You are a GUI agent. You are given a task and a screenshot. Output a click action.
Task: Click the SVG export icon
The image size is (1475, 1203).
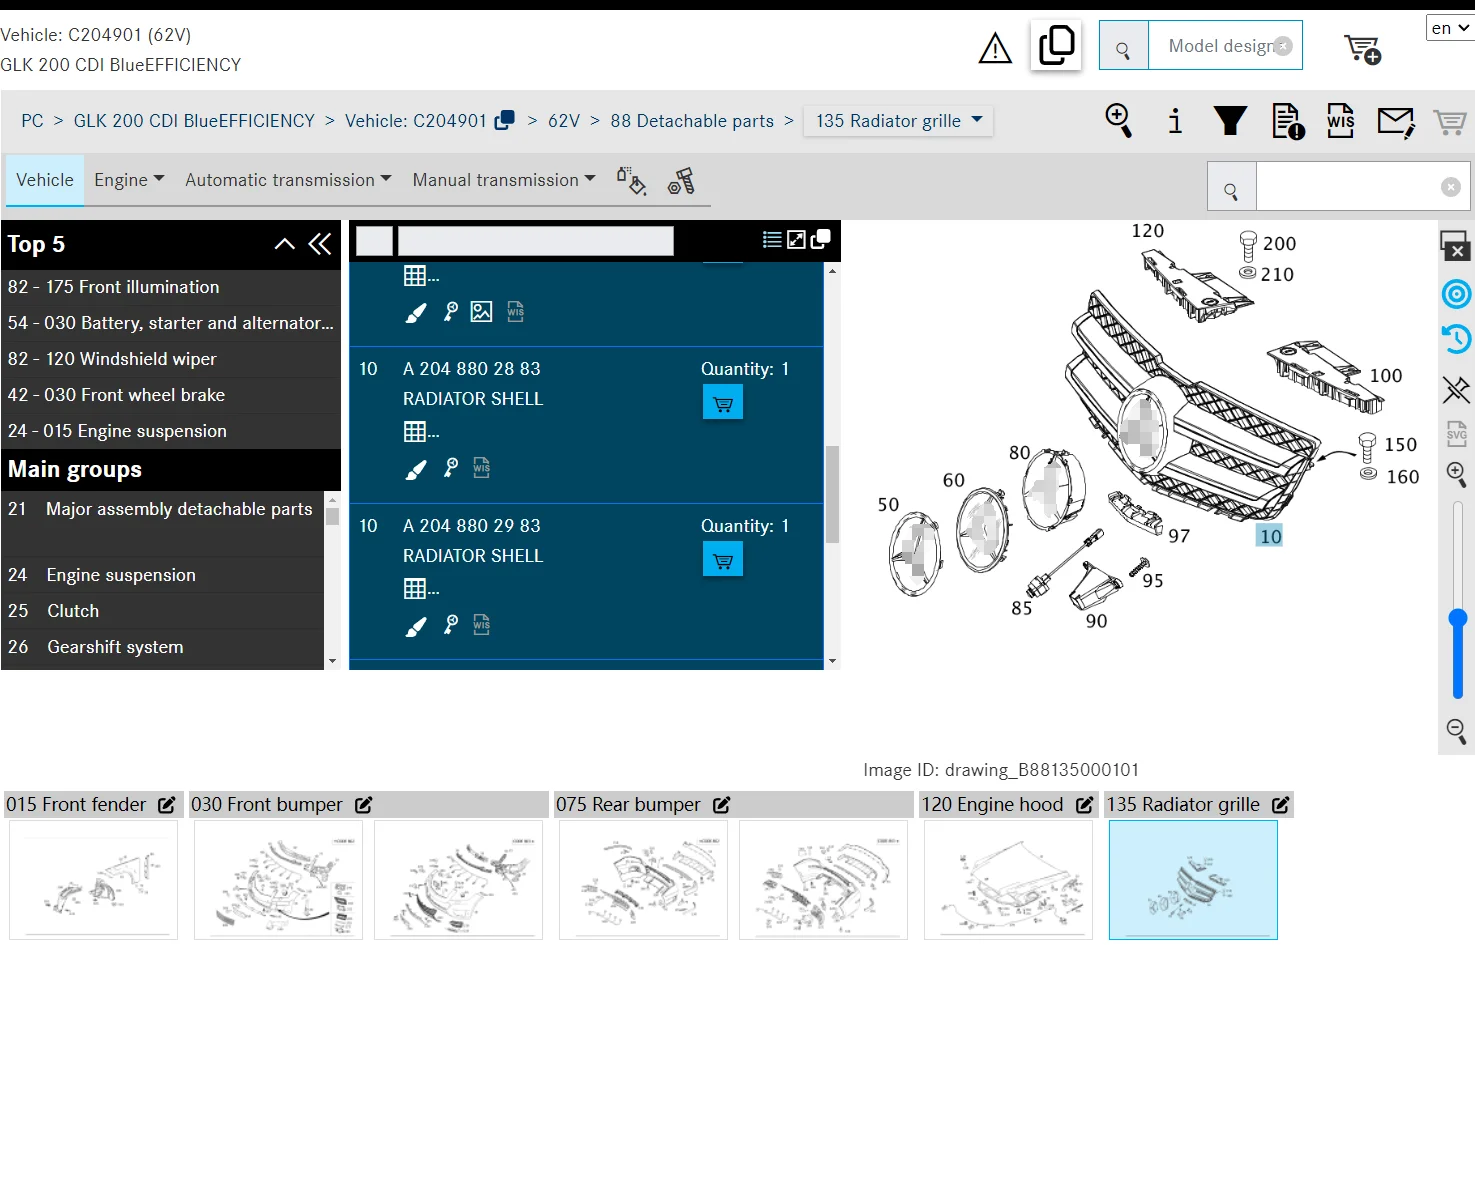point(1456,433)
